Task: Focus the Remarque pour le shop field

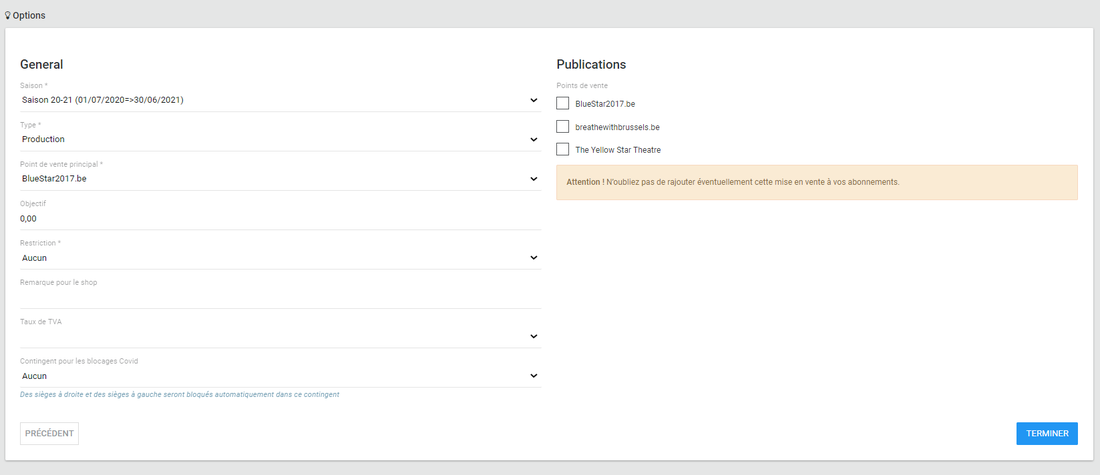Action: point(280,297)
